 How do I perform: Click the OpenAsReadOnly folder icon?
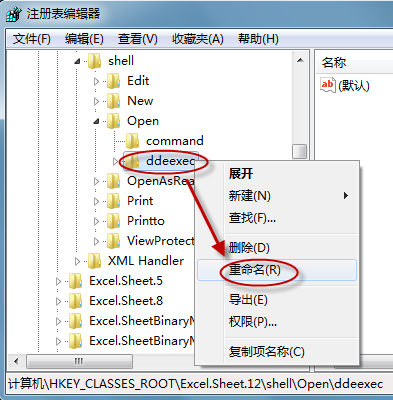[113, 181]
